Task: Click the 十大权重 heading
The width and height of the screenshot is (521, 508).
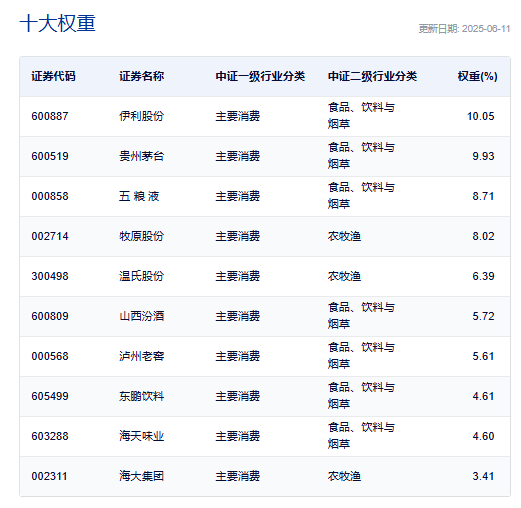Action: [58, 24]
